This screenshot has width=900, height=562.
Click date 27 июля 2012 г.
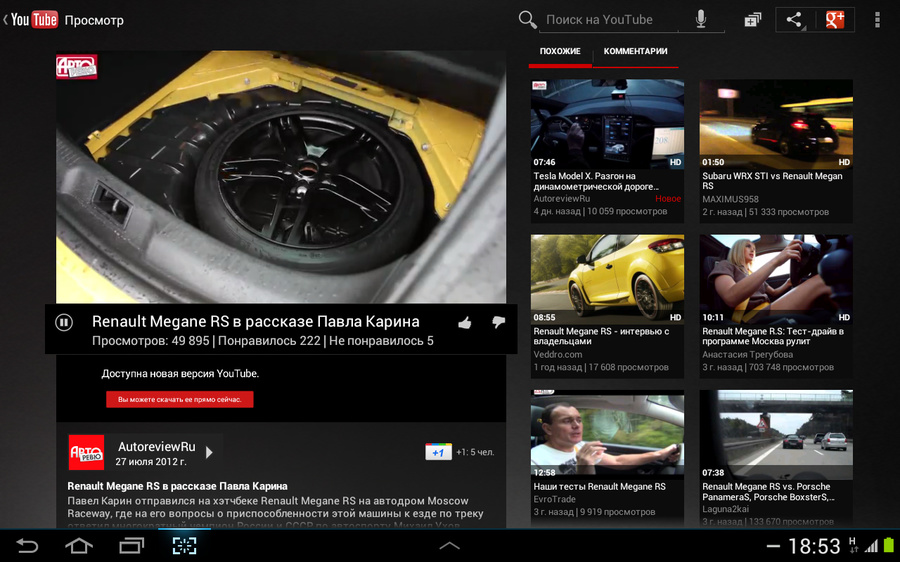[150, 462]
